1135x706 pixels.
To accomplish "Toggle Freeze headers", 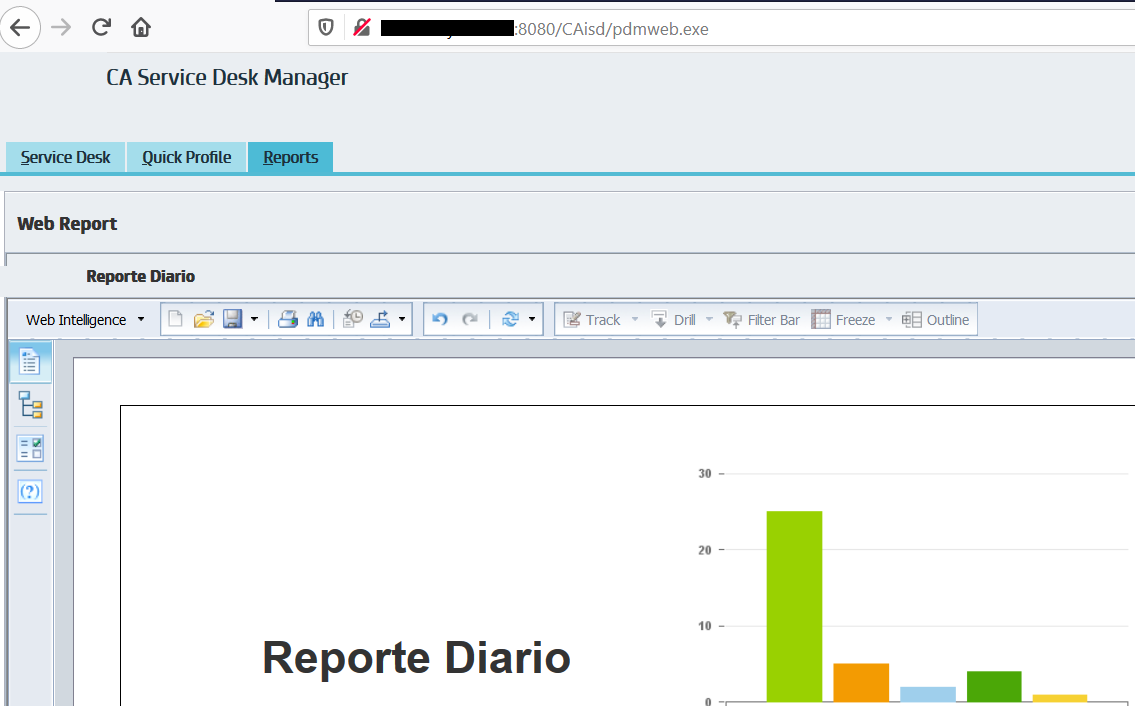I will tap(847, 318).
